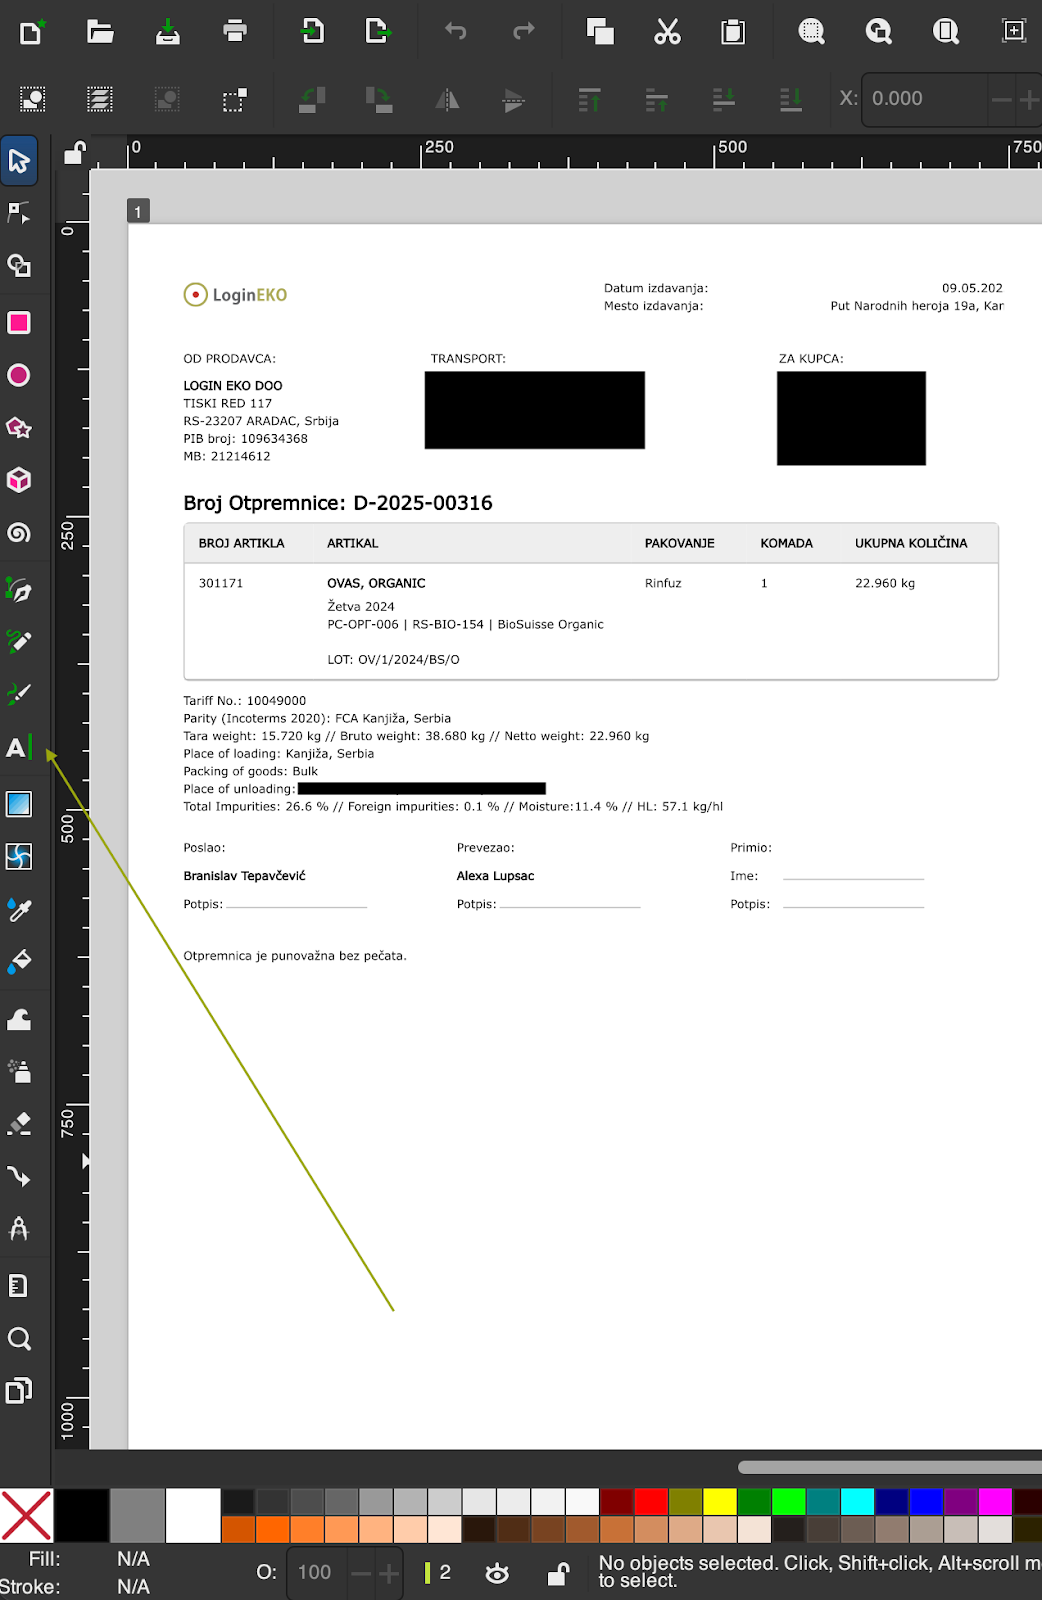Select the Mesh gradient tool
The height and width of the screenshot is (1600, 1042).
point(19,856)
